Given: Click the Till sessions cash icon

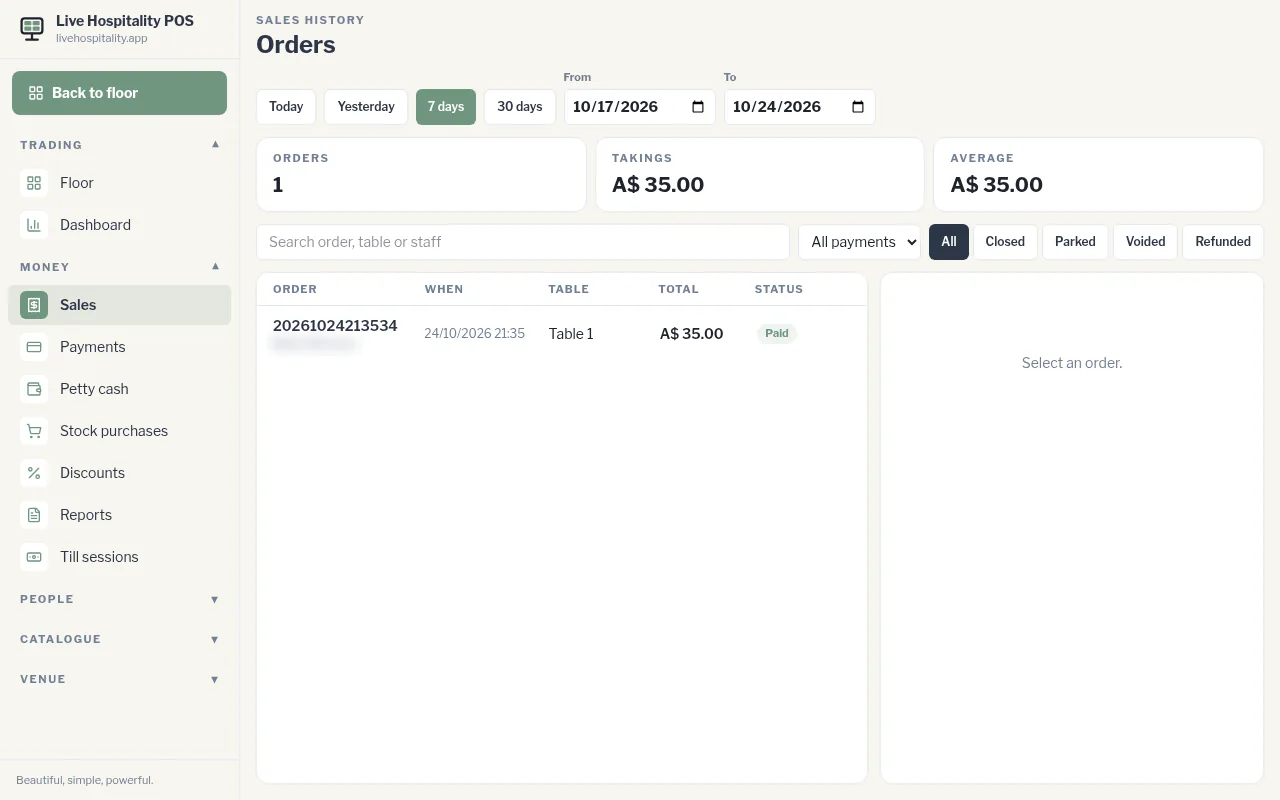Looking at the screenshot, I should pos(34,557).
